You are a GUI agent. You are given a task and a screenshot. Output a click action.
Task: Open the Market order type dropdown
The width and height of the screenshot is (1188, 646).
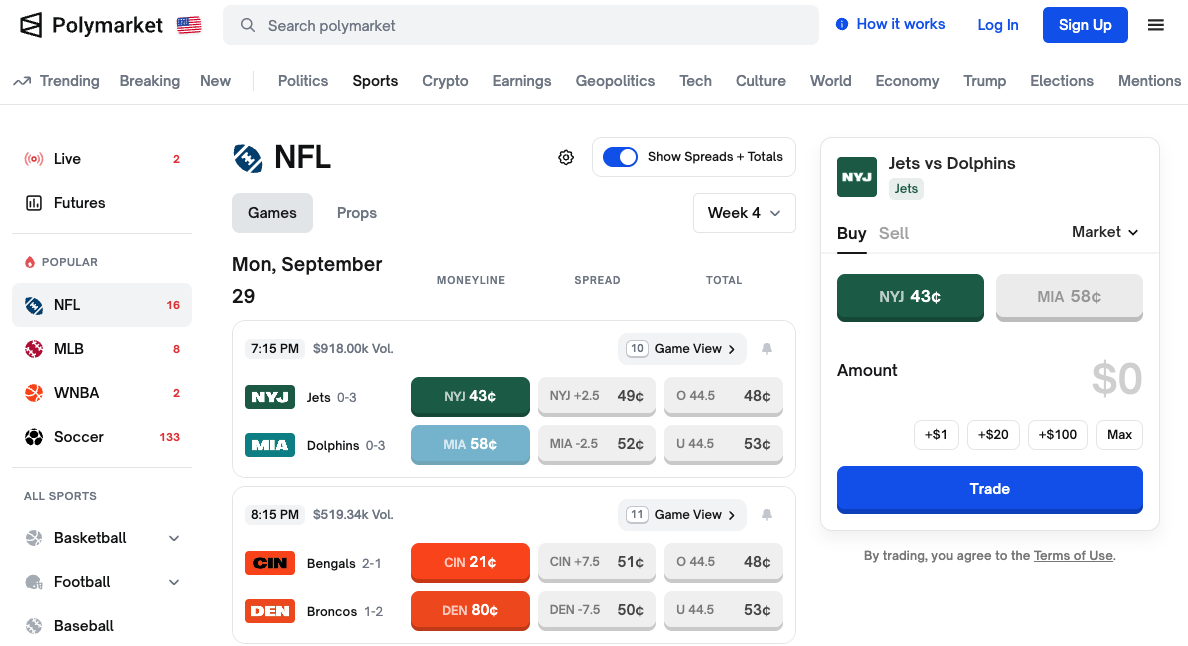coord(1105,232)
